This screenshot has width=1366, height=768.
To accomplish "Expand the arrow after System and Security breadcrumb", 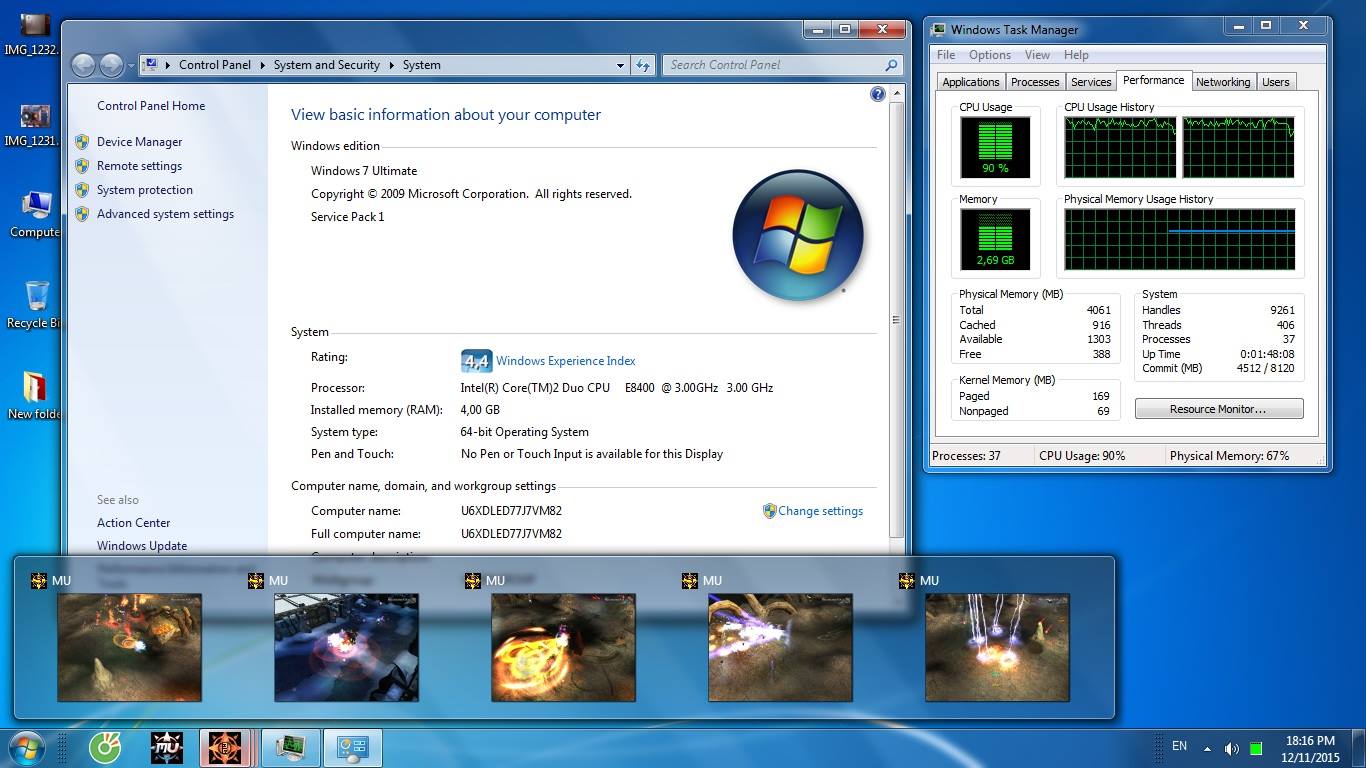I will [x=392, y=65].
